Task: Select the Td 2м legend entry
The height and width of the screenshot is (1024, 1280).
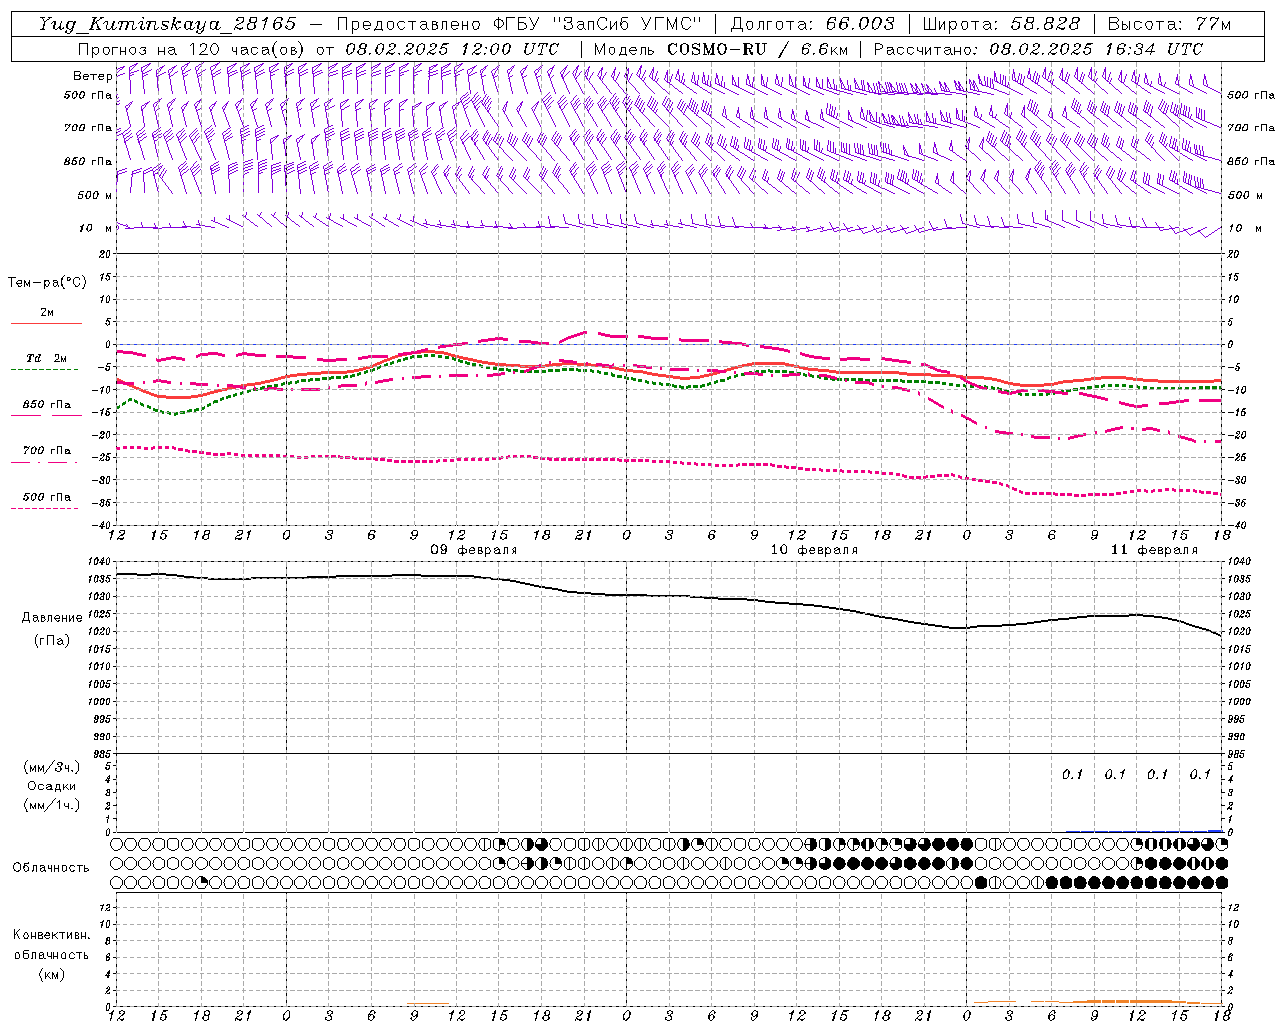Action: [x=47, y=358]
